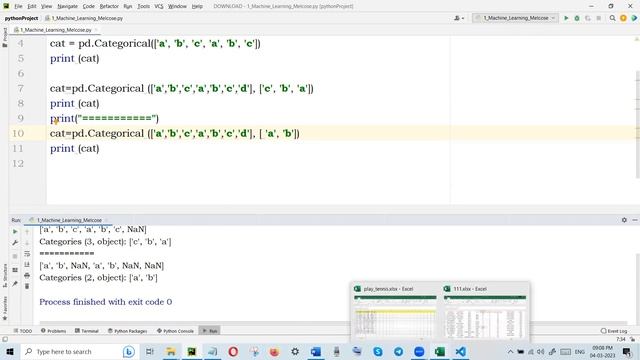Click the horizontal scrollbar of the Run console
Screen dimensions: 640x360
click(333, 322)
